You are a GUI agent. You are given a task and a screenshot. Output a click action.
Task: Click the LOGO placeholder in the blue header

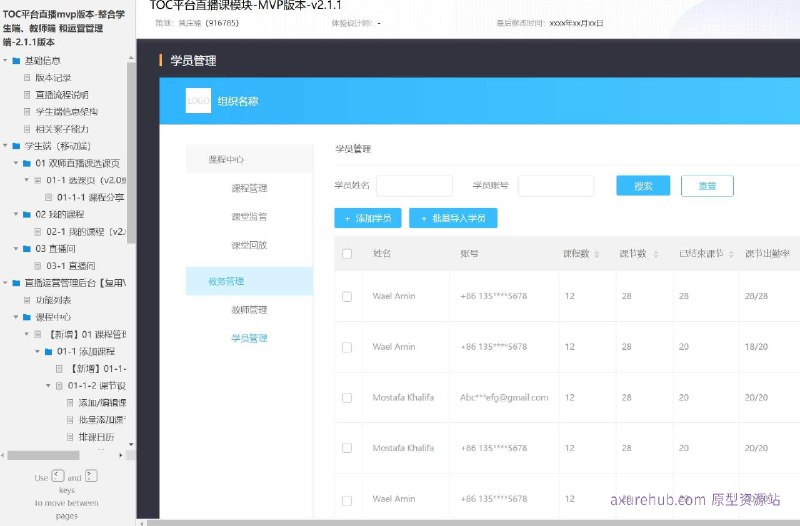pos(198,101)
